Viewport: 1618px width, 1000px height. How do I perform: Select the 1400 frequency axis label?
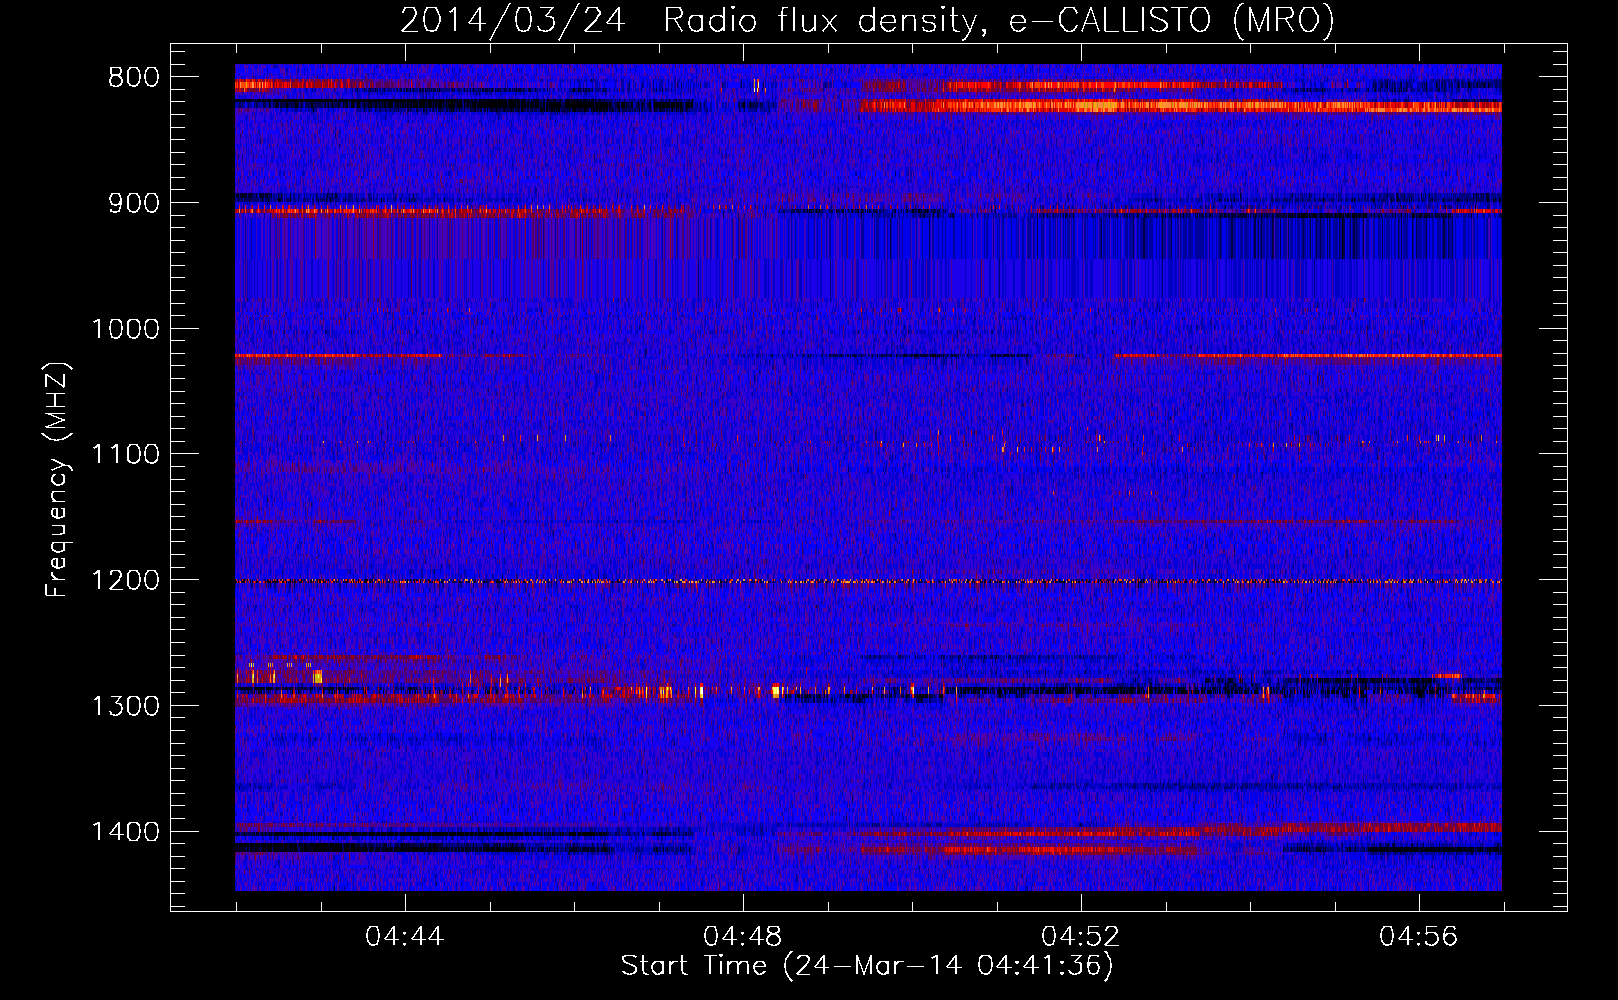(125, 831)
